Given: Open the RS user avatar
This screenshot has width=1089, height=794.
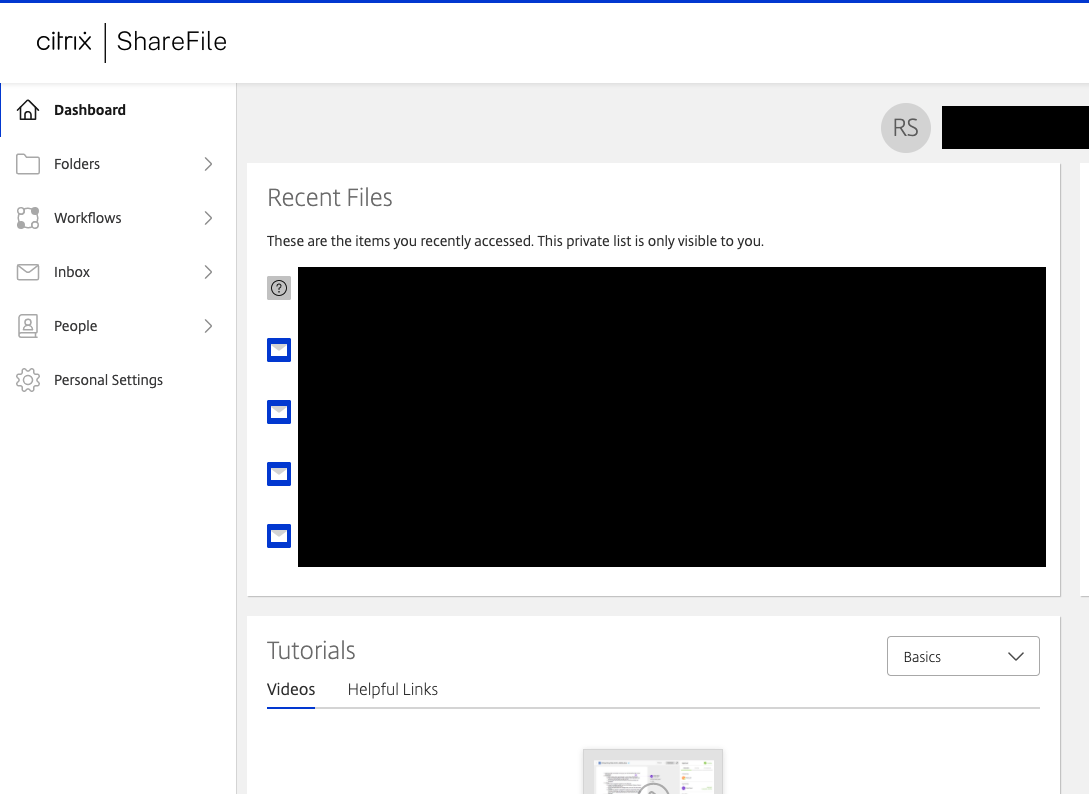Looking at the screenshot, I should pyautogui.click(x=906, y=128).
